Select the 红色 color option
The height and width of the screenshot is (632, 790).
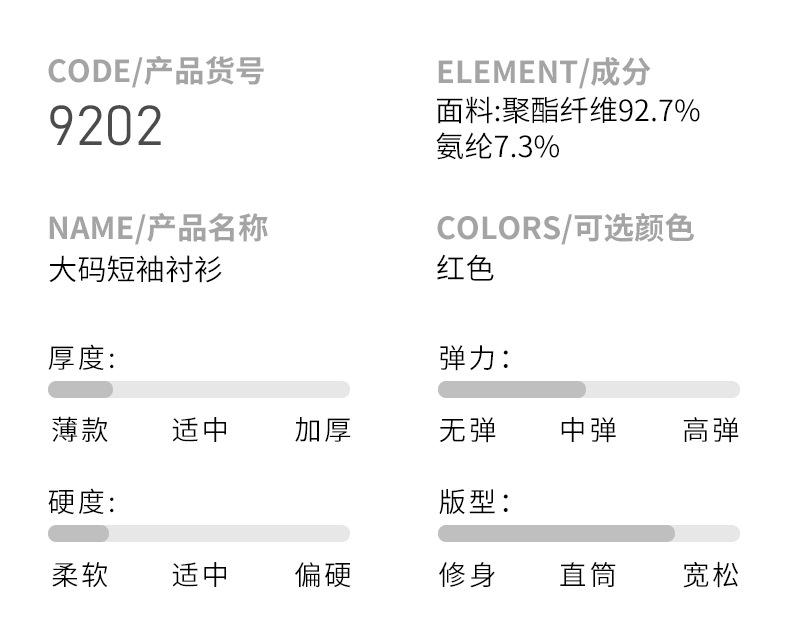[x=465, y=270]
